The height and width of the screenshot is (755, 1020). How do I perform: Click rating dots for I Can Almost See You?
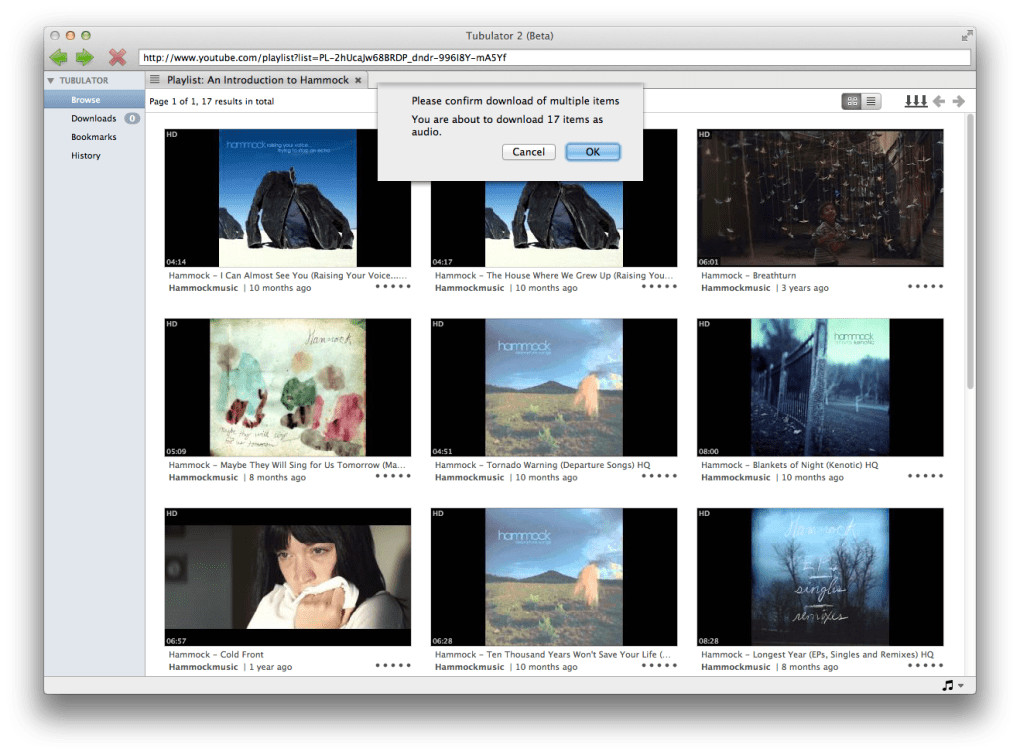(x=393, y=287)
